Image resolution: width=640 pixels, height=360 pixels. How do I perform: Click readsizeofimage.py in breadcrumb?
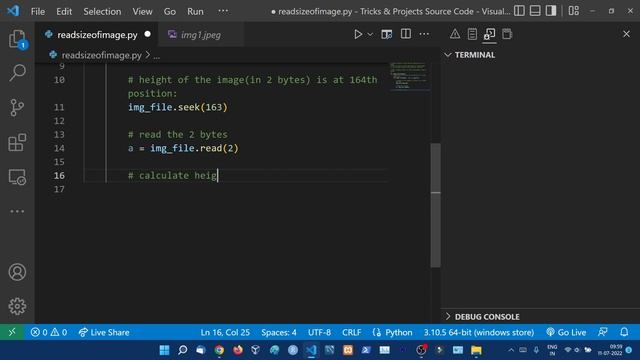102,55
